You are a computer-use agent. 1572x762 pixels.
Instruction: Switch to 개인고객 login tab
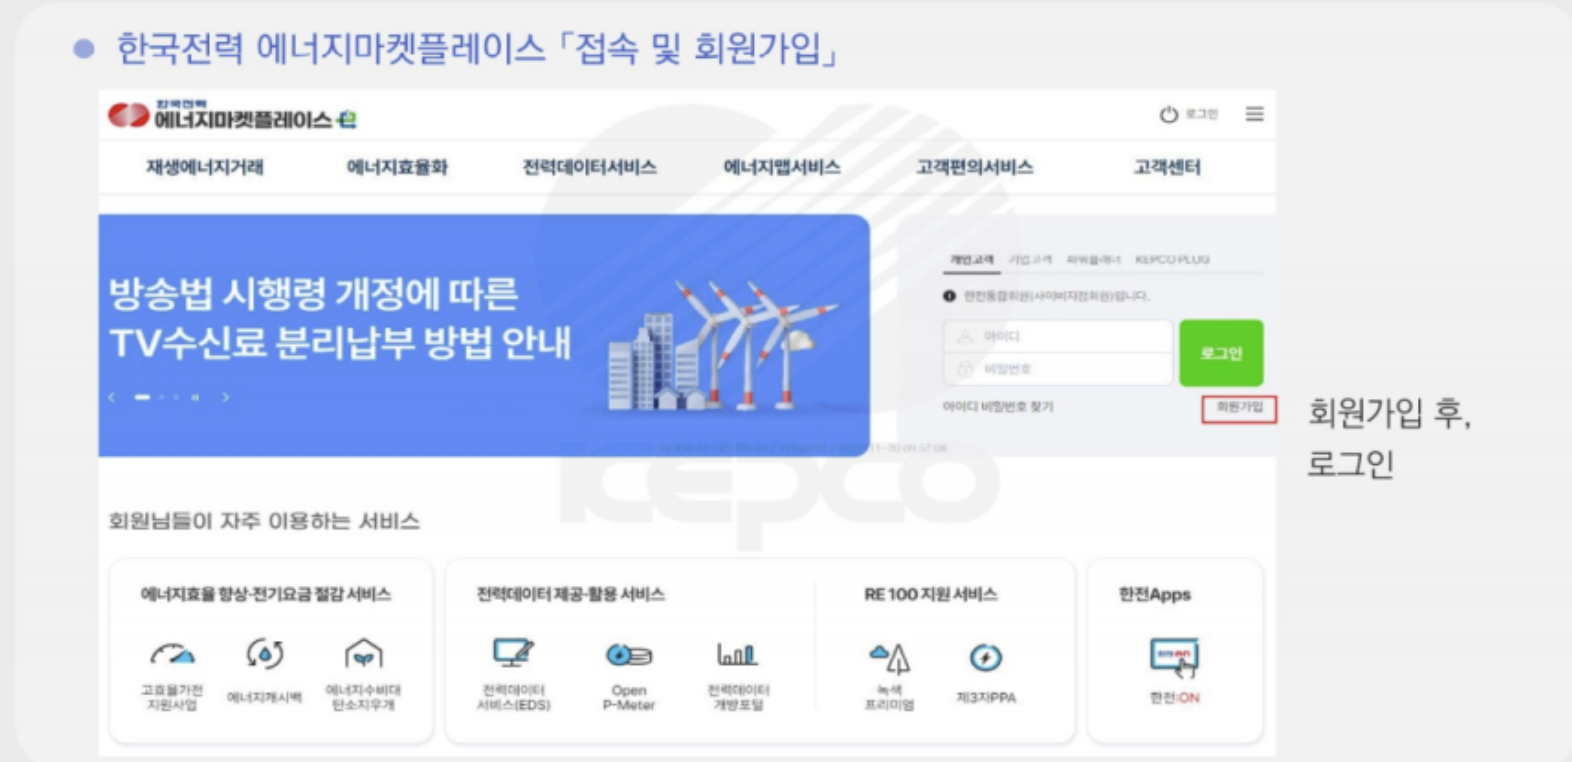click(972, 260)
